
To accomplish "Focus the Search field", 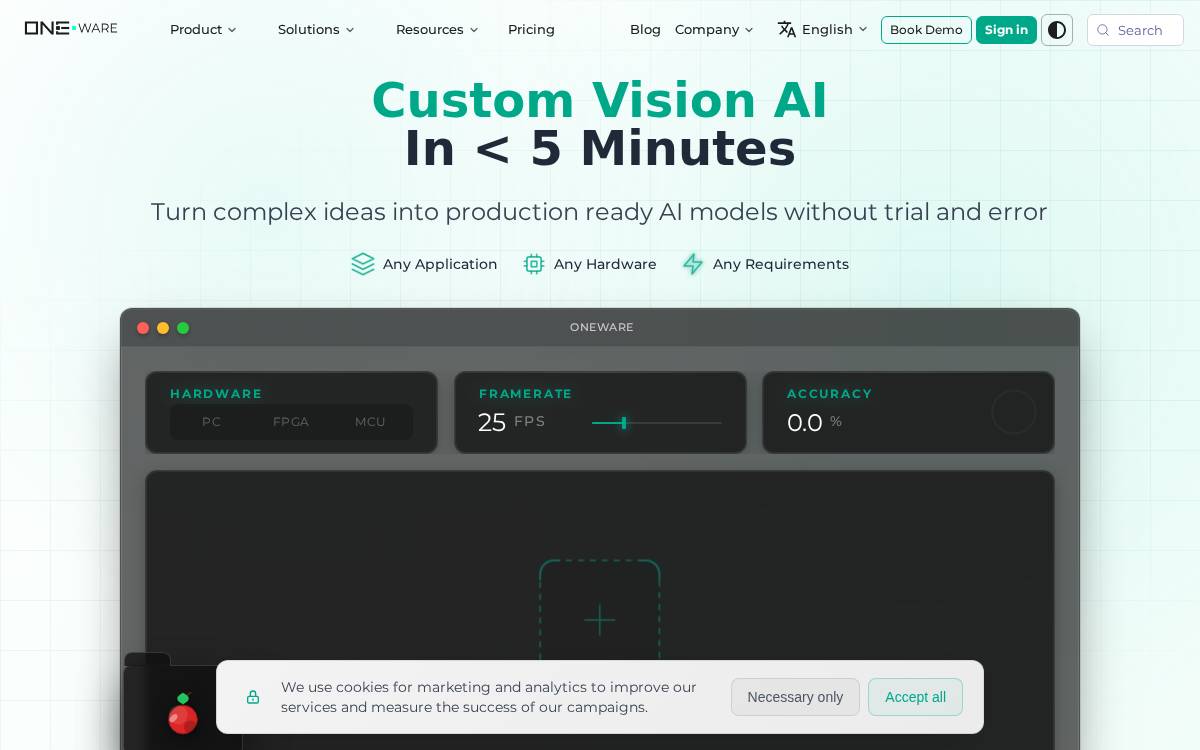I will tap(1135, 30).
